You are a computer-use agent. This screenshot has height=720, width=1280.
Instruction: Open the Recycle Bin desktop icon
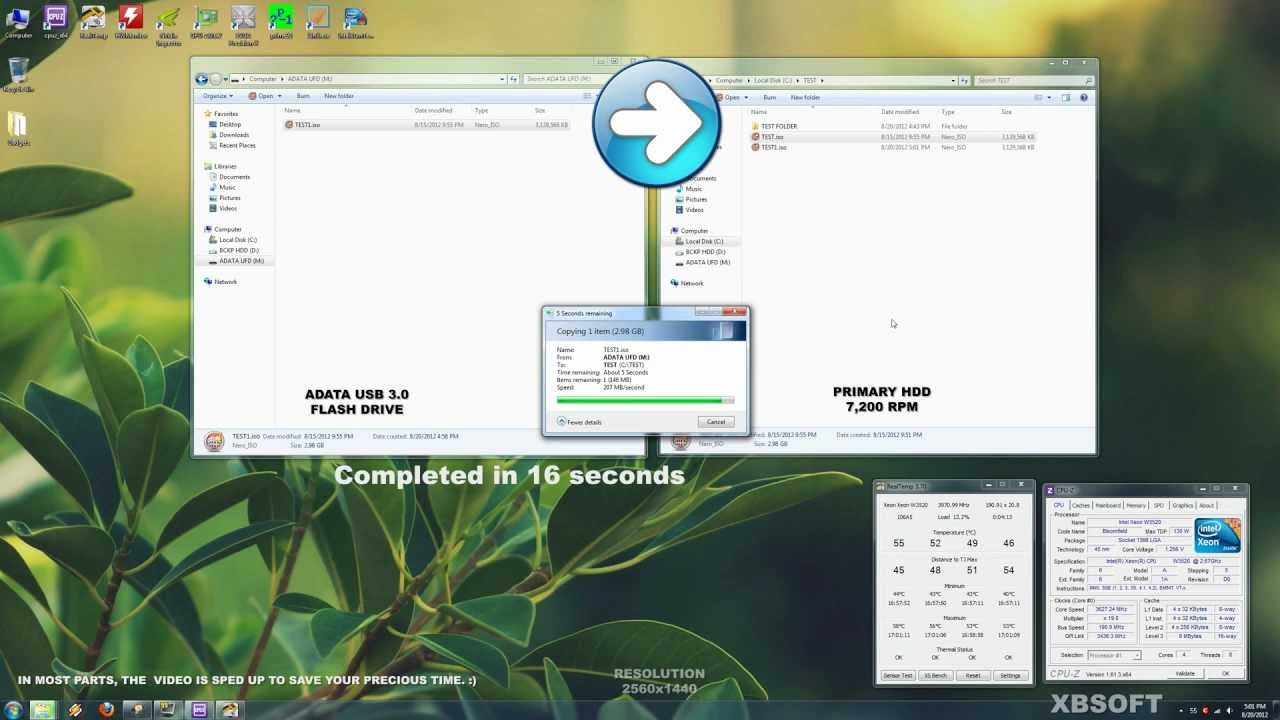[18, 74]
